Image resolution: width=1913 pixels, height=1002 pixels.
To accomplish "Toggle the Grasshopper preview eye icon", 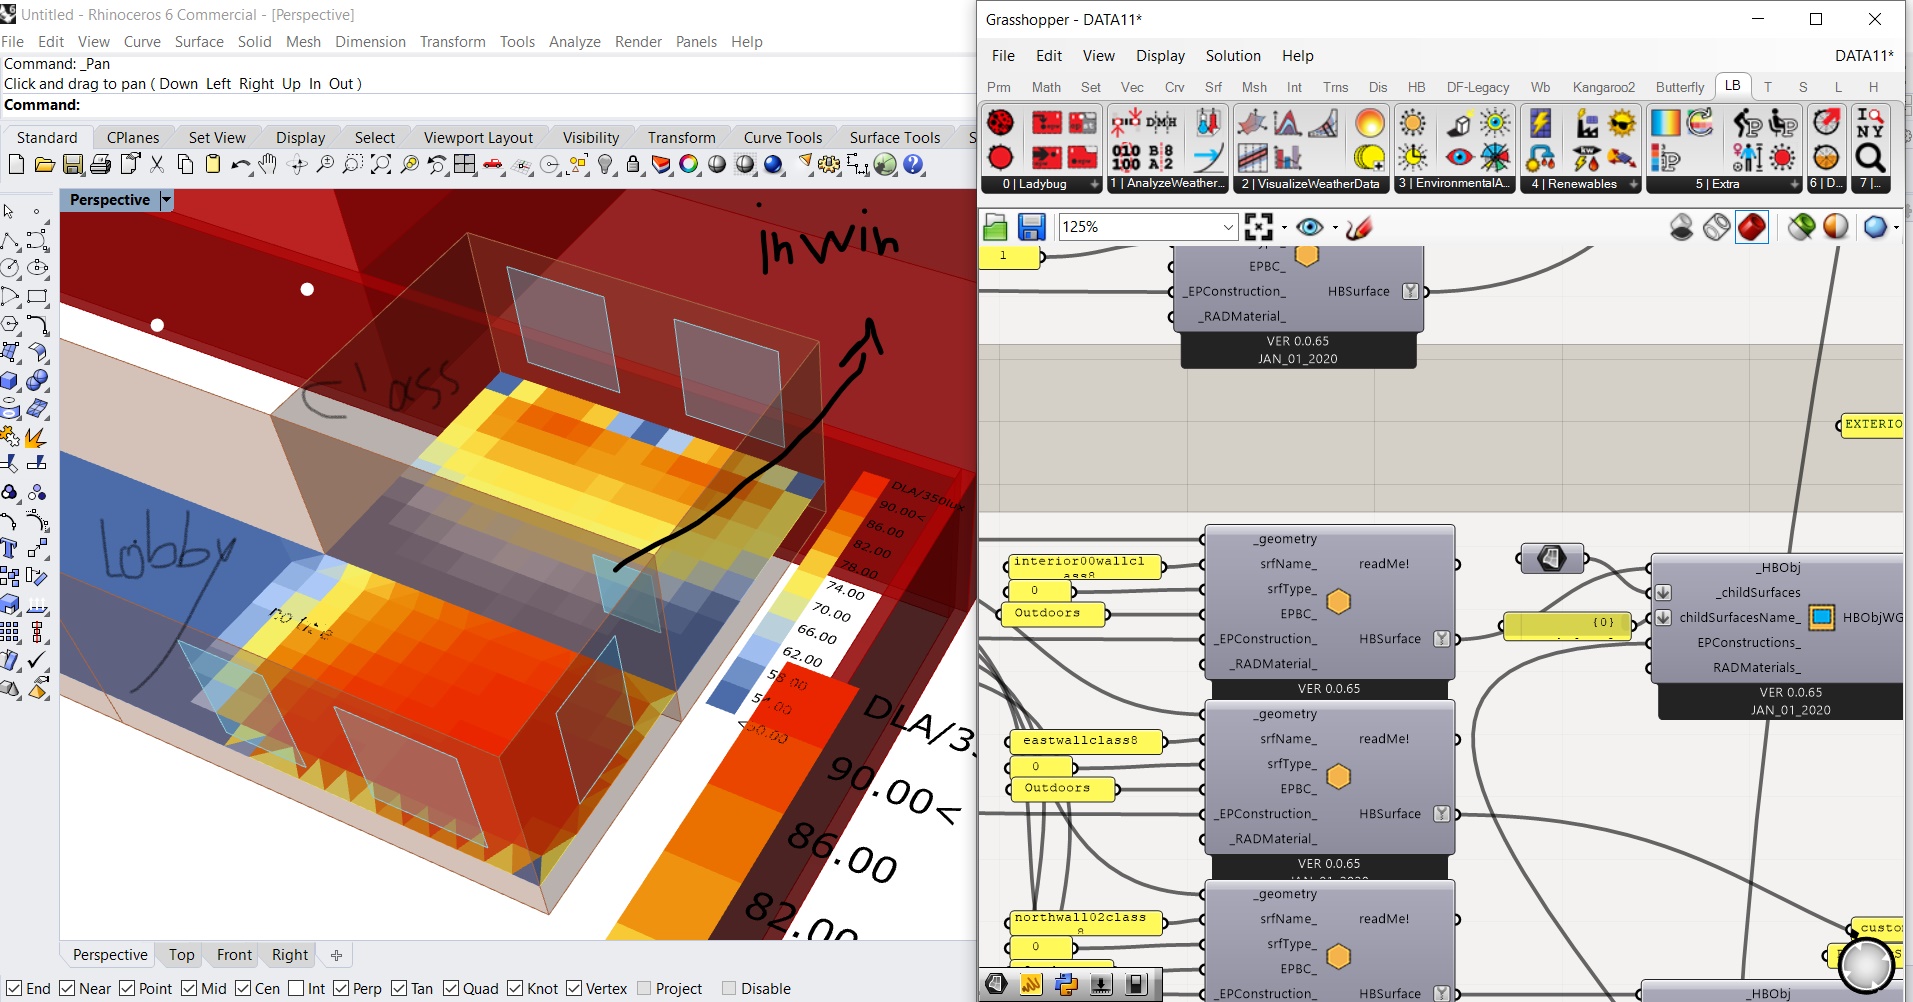I will [1309, 227].
